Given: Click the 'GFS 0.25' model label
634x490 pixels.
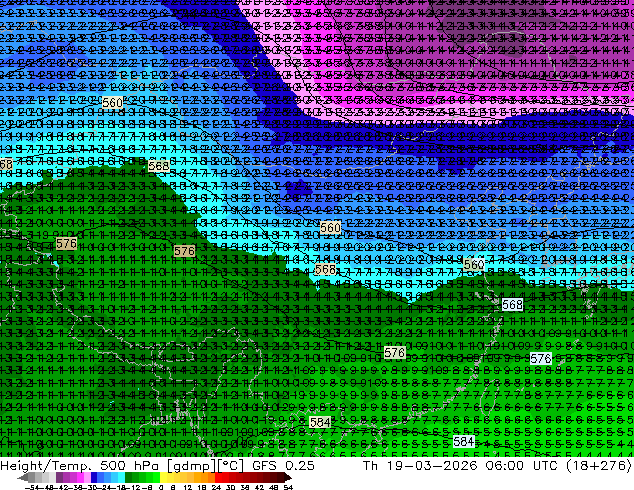Looking at the screenshot, I should pyautogui.click(x=283, y=465).
